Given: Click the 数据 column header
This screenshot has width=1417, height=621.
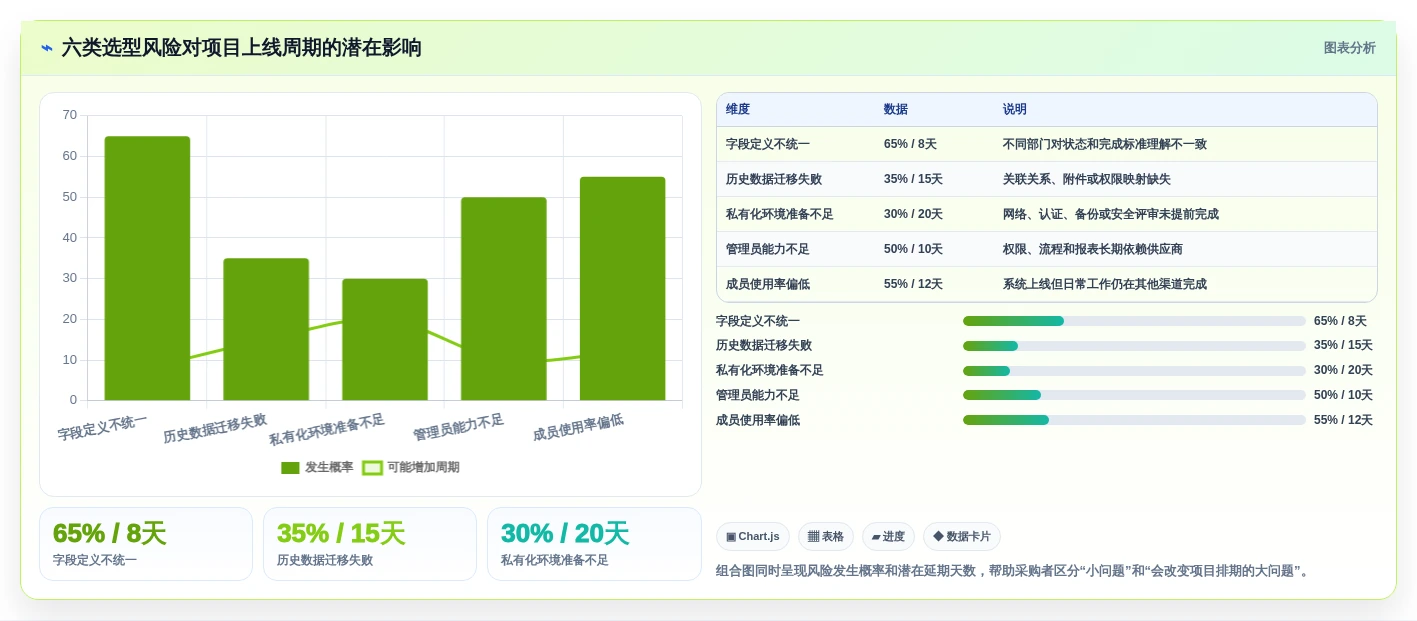Looking at the screenshot, I should pyautogui.click(x=896, y=109).
